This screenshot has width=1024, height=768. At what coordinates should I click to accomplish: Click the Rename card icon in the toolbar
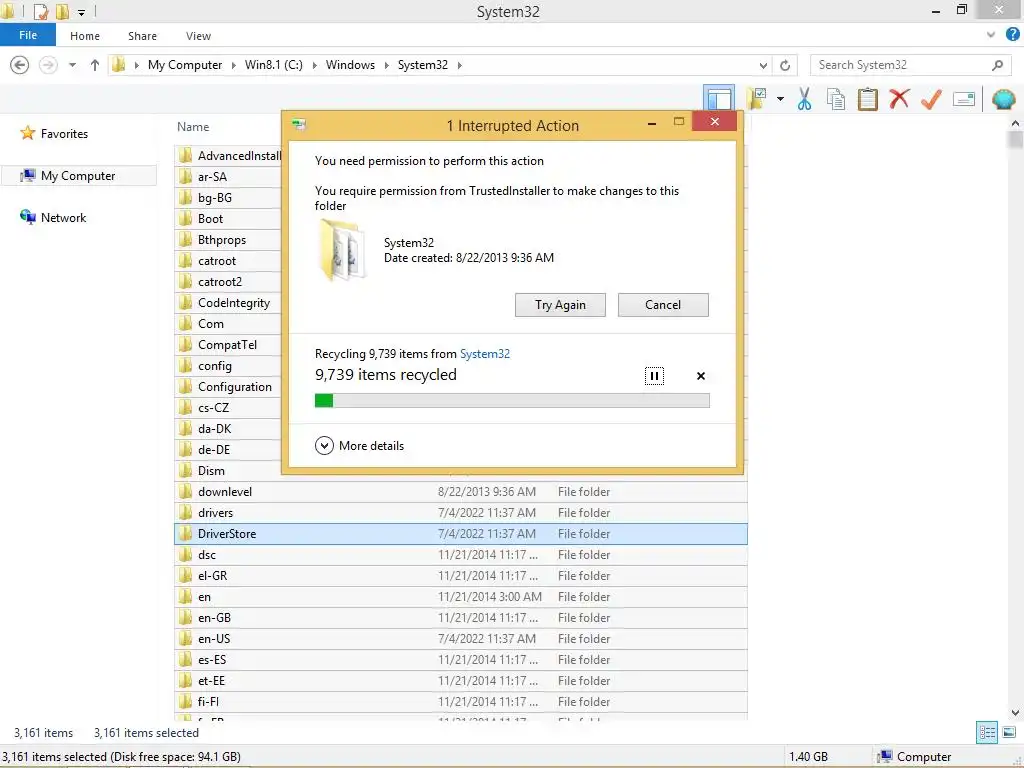coord(964,99)
